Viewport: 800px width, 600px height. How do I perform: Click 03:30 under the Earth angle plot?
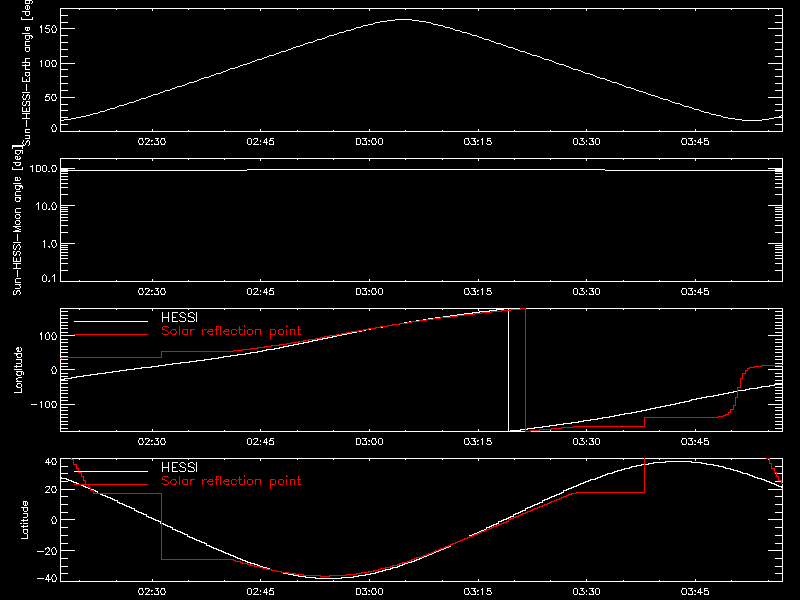tap(586, 142)
